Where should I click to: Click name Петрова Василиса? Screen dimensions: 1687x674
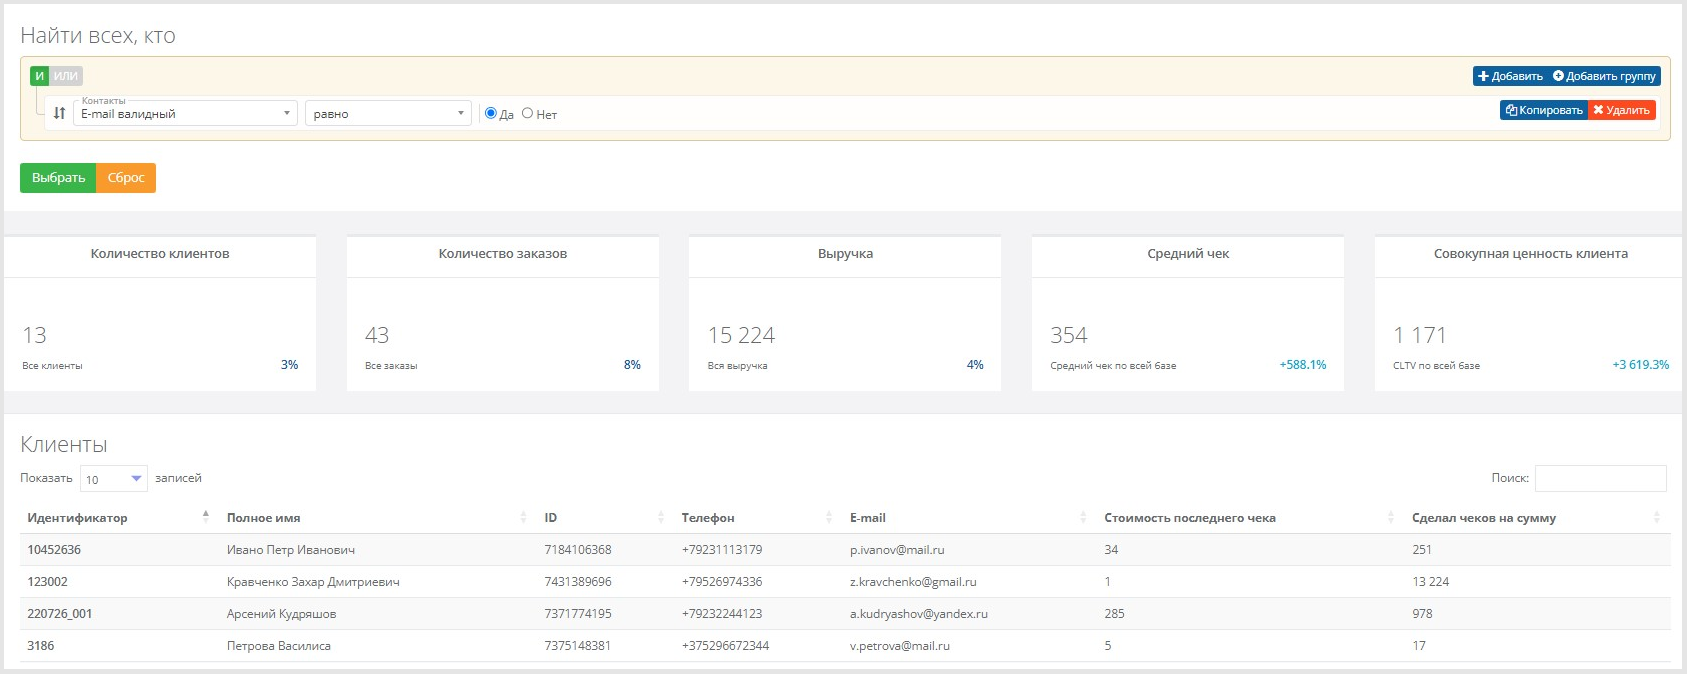coord(279,646)
